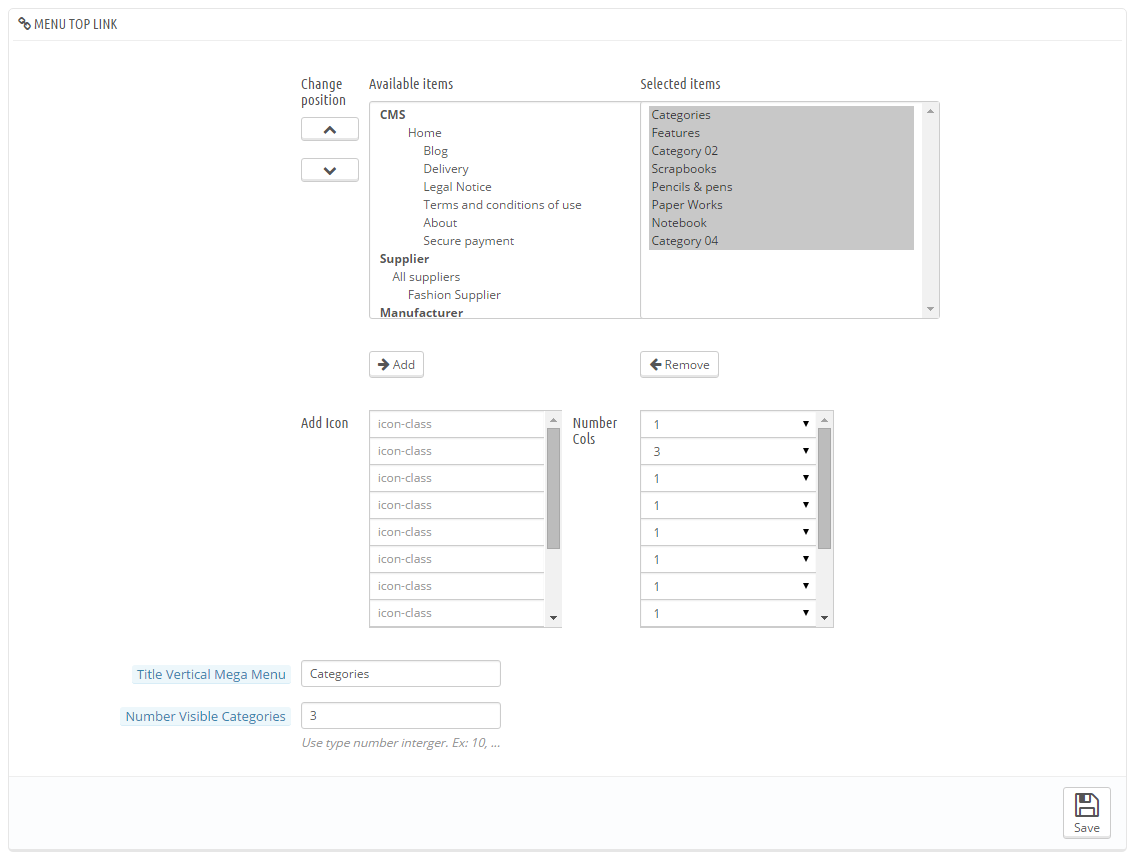1132x854 pixels.
Task: Click Add Icon list scroll down arrow
Action: pyautogui.click(x=554, y=618)
